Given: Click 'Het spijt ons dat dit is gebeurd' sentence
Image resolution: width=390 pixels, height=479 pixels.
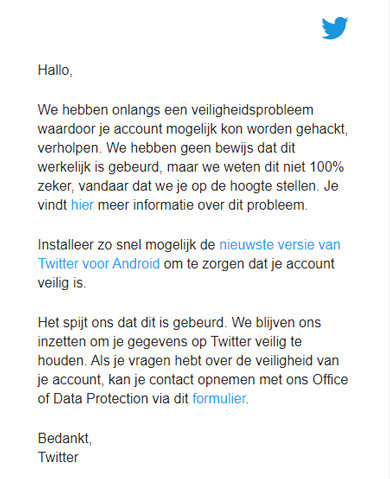Looking at the screenshot, I should [x=132, y=322].
